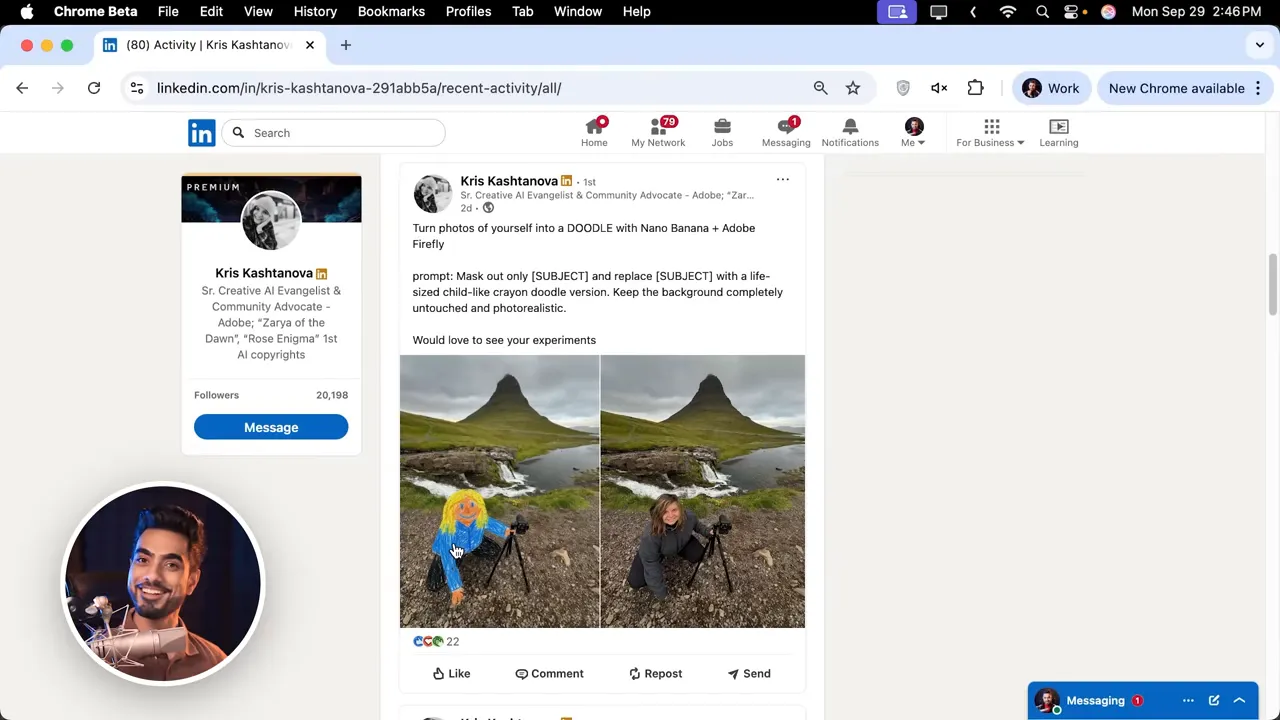Expand the Messaging panel chevron
Viewport: 1280px width, 720px height.
[x=1239, y=701]
